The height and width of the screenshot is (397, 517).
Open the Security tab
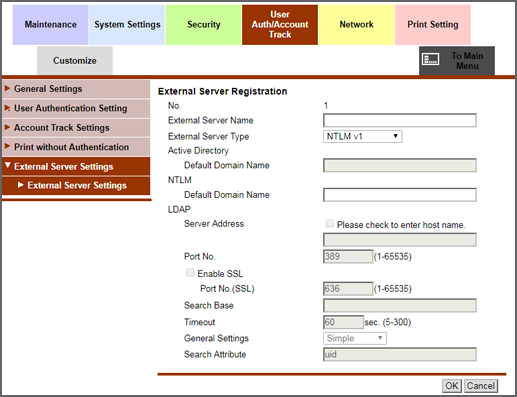pyautogui.click(x=204, y=25)
